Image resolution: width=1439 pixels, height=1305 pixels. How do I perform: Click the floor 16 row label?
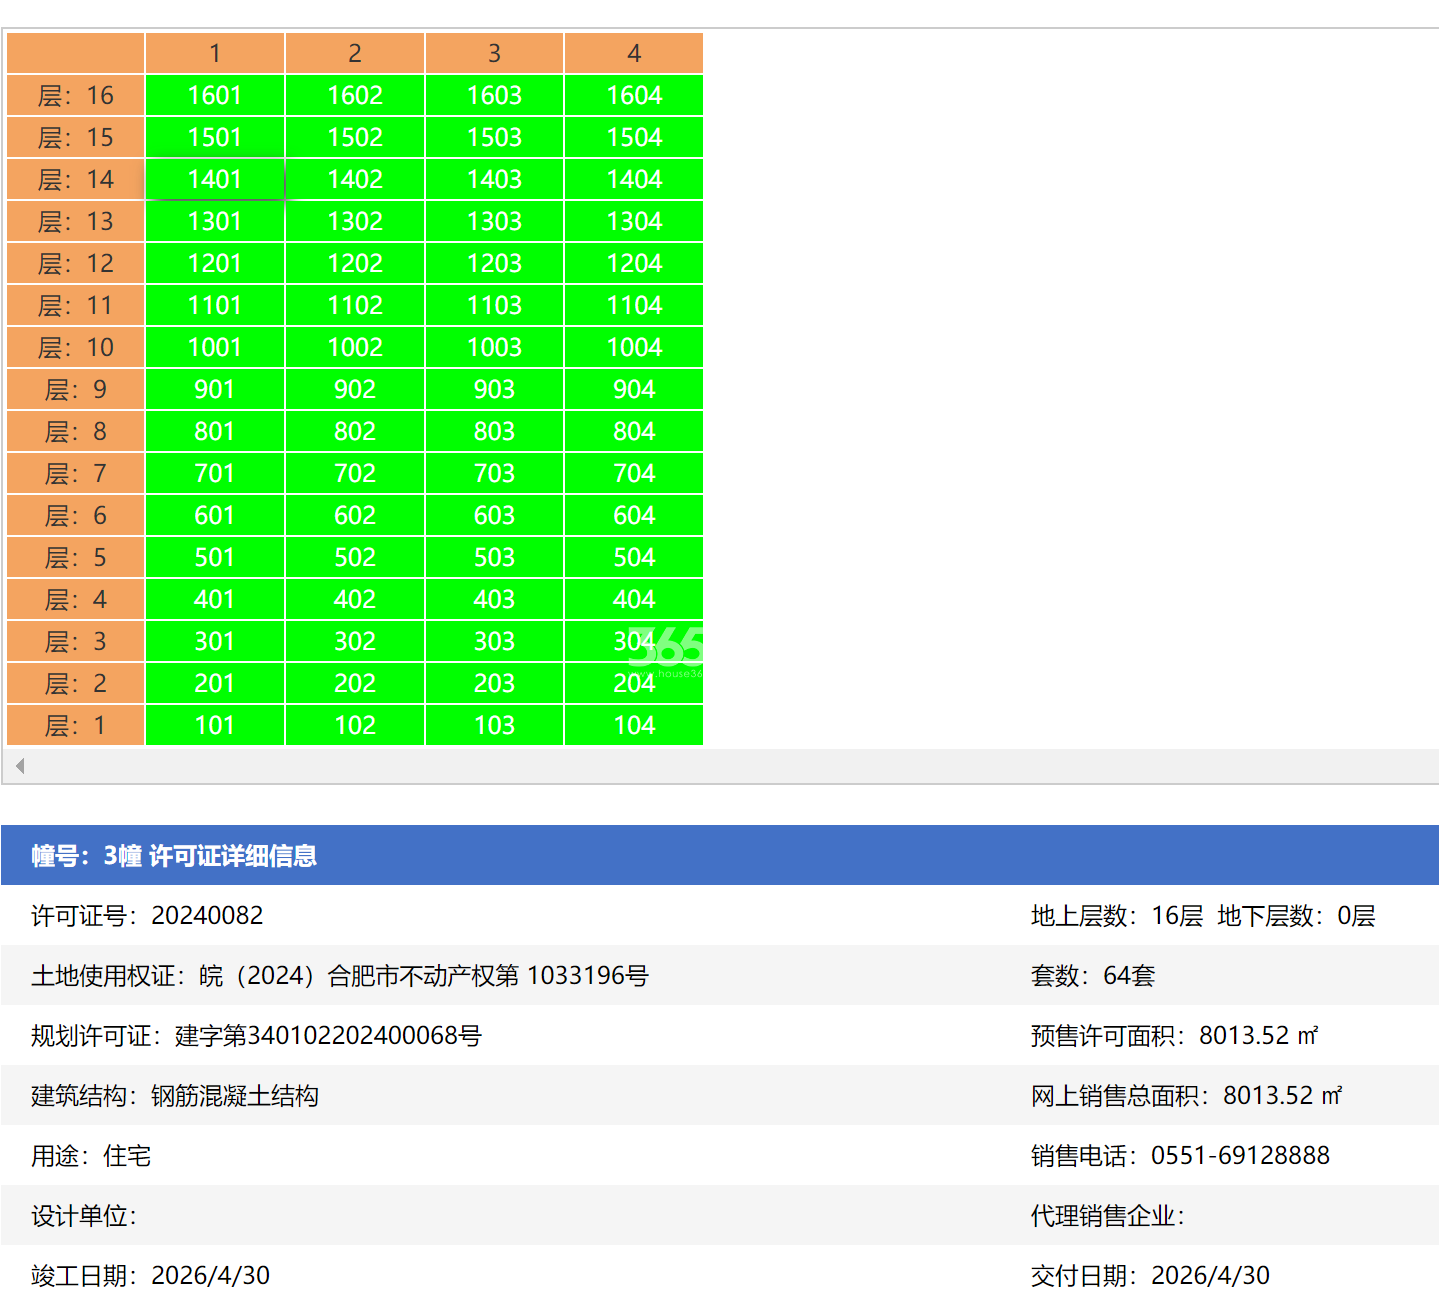pos(75,95)
